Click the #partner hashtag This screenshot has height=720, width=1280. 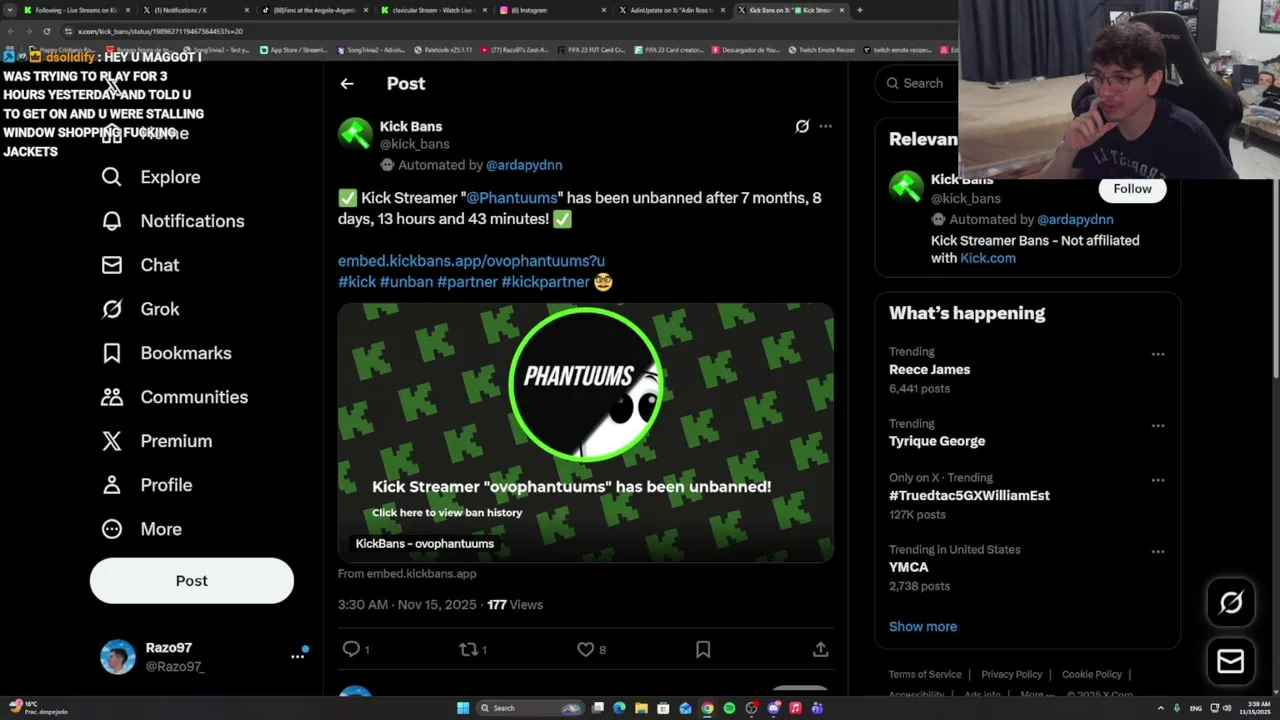(467, 282)
